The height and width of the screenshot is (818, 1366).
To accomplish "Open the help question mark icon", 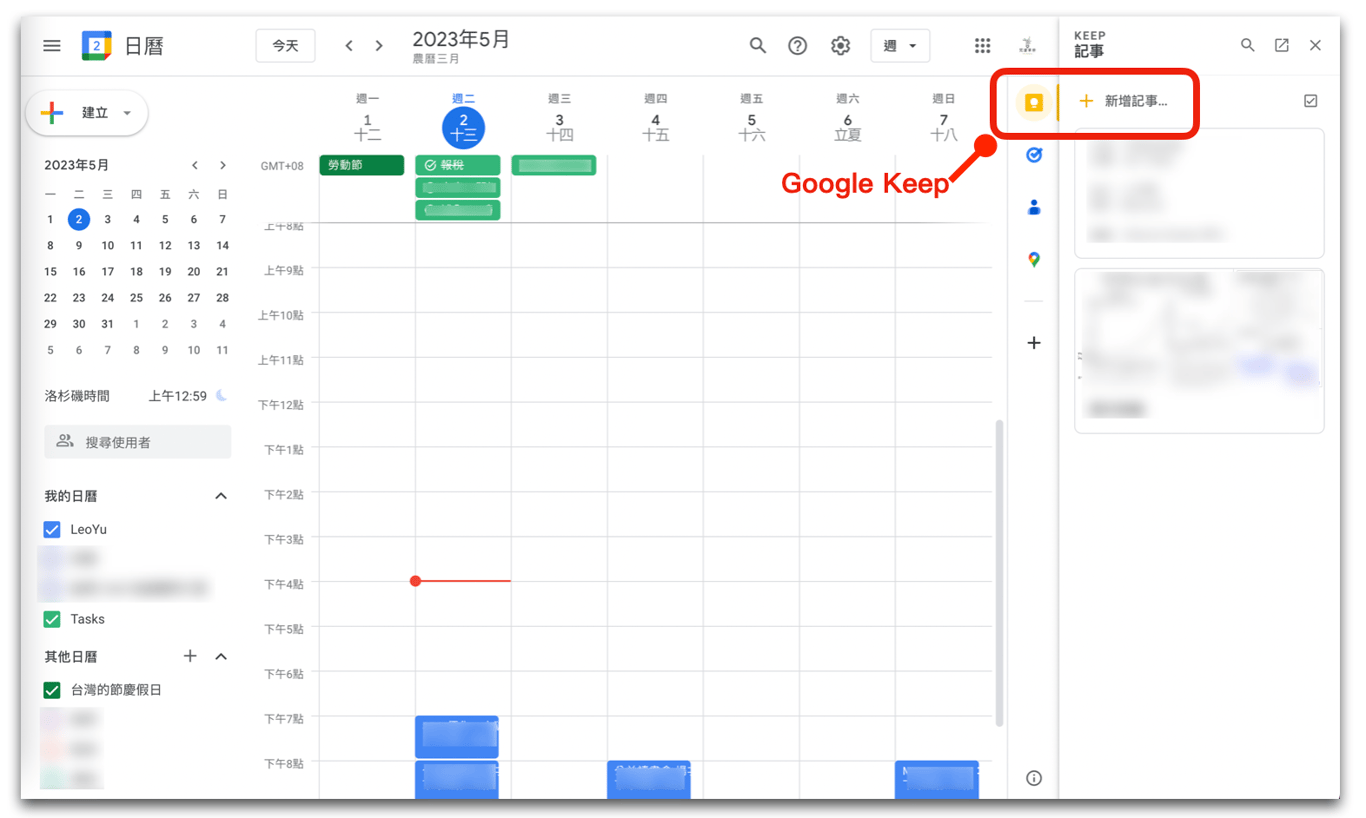I will pos(797,45).
